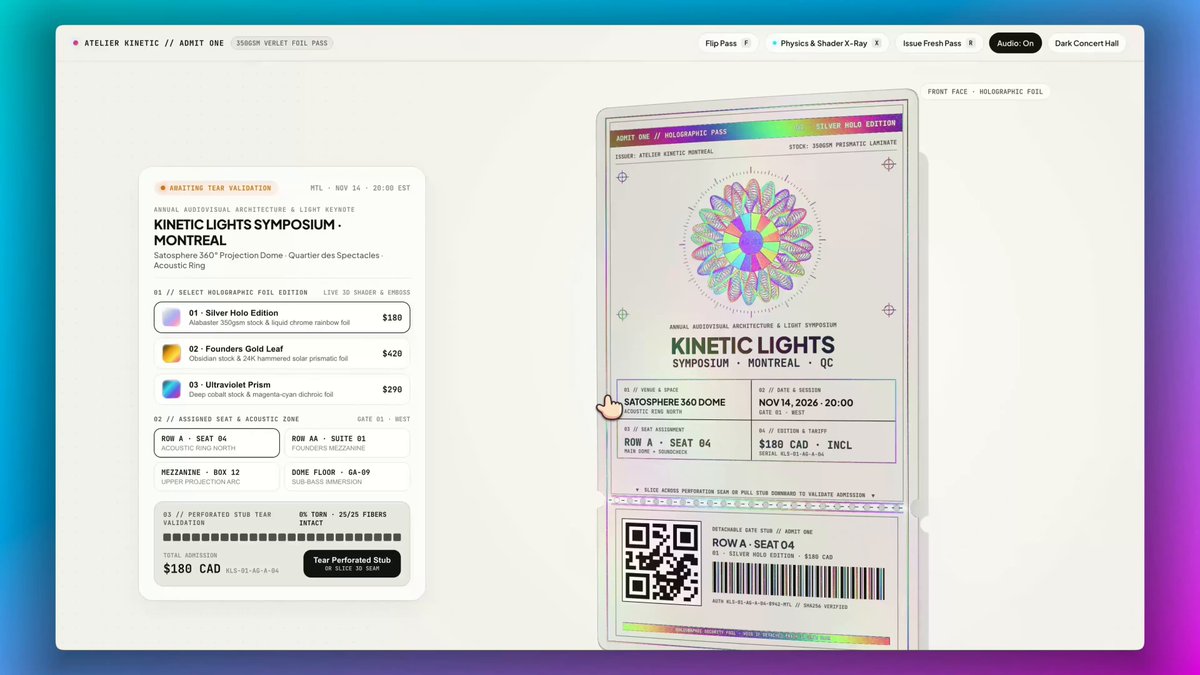Click the KINETIC LIGHTS title on the ticket
Image resolution: width=1200 pixels, height=675 pixels.
click(x=755, y=345)
